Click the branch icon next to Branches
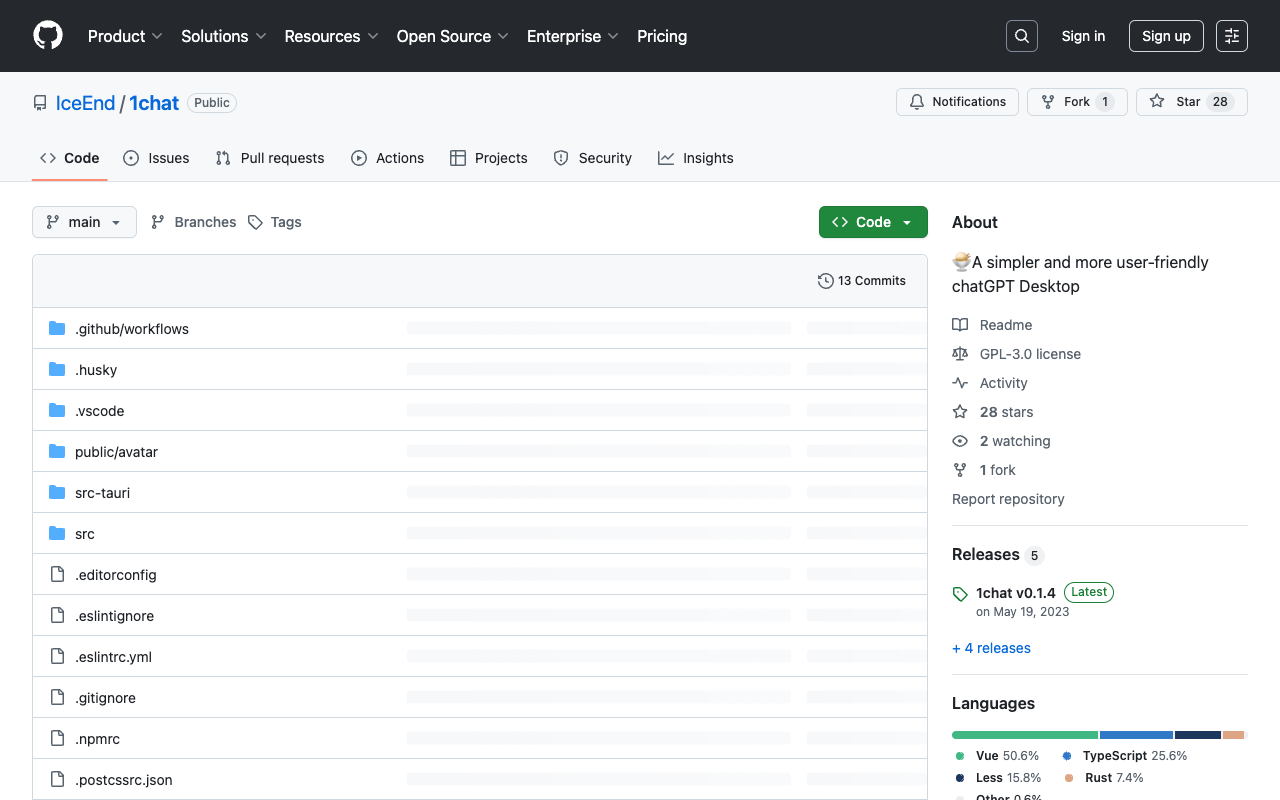Image resolution: width=1280 pixels, height=800 pixels. (158, 222)
